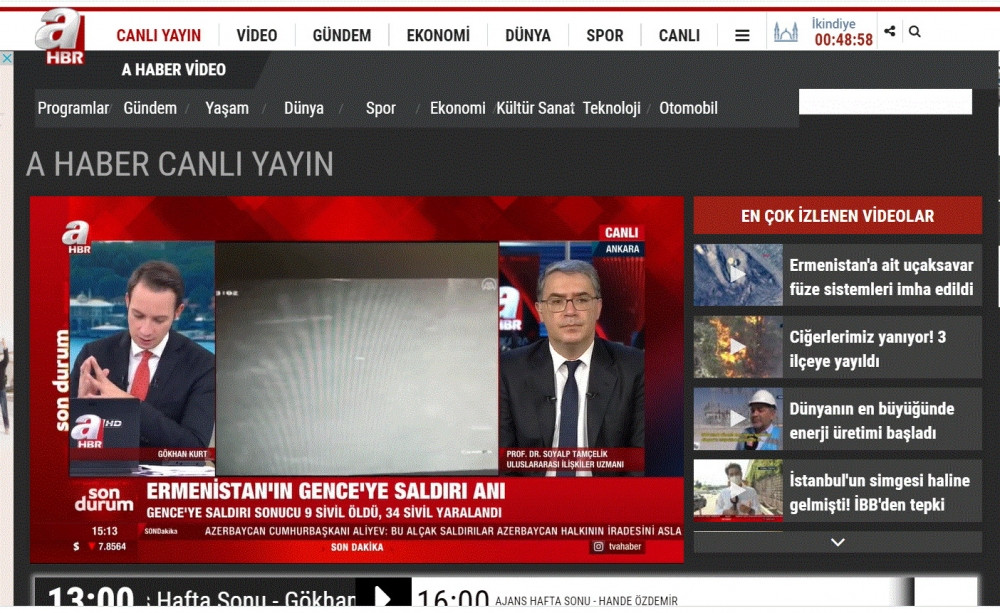1000x613 pixels.
Task: Click A HABER CANLI YAYIN page title
Action: click(180, 164)
